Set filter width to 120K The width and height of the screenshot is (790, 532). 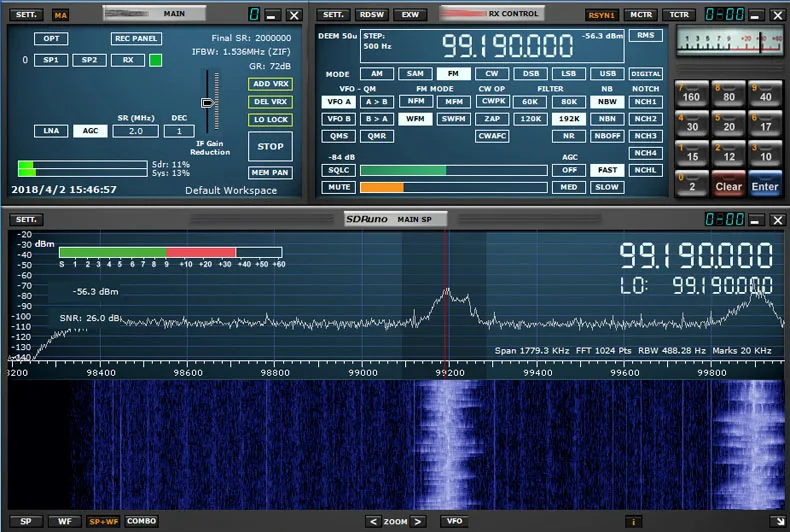tap(531, 119)
